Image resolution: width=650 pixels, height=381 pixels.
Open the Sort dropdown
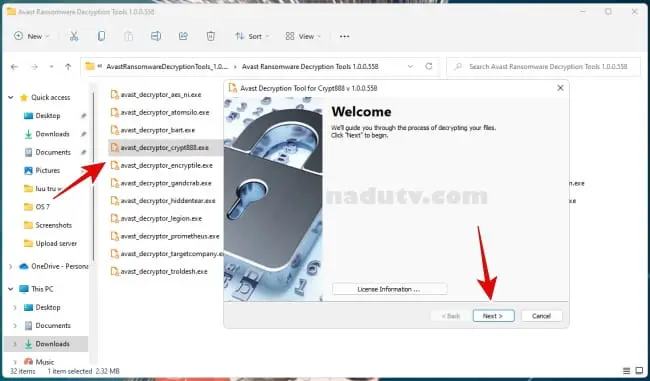coord(252,36)
